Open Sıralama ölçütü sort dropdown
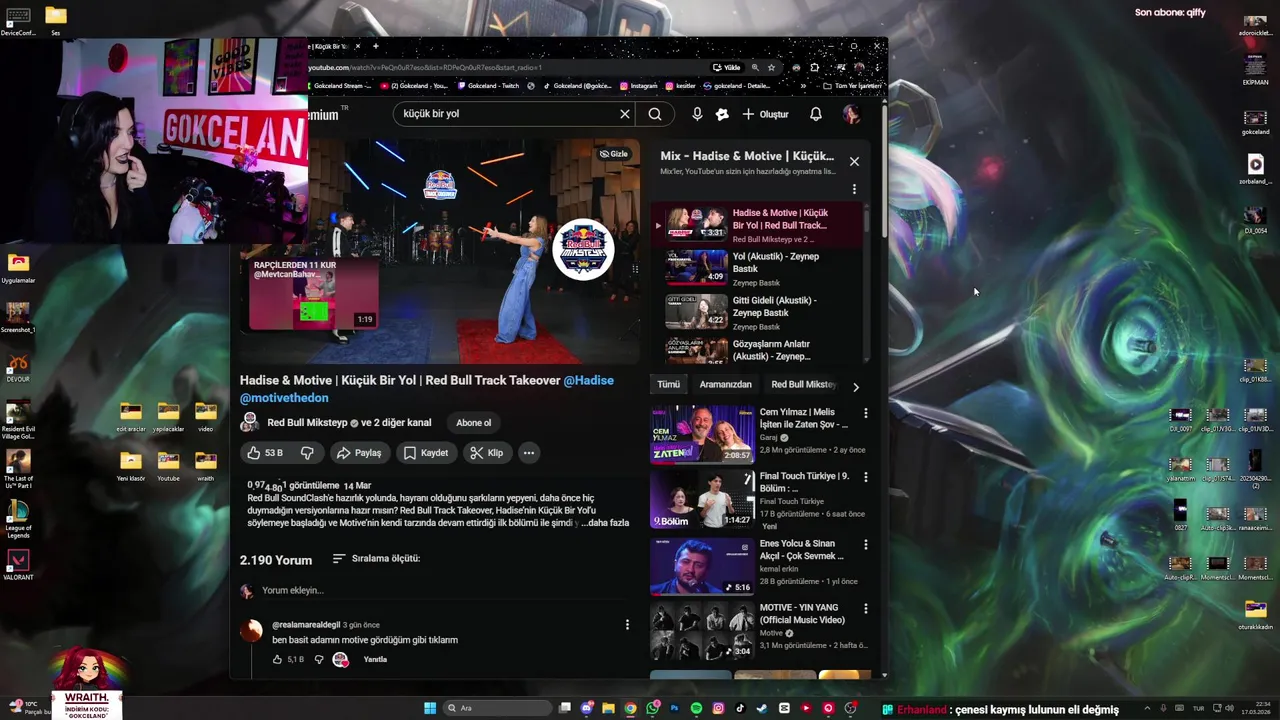The image size is (1280, 720). pos(376,558)
